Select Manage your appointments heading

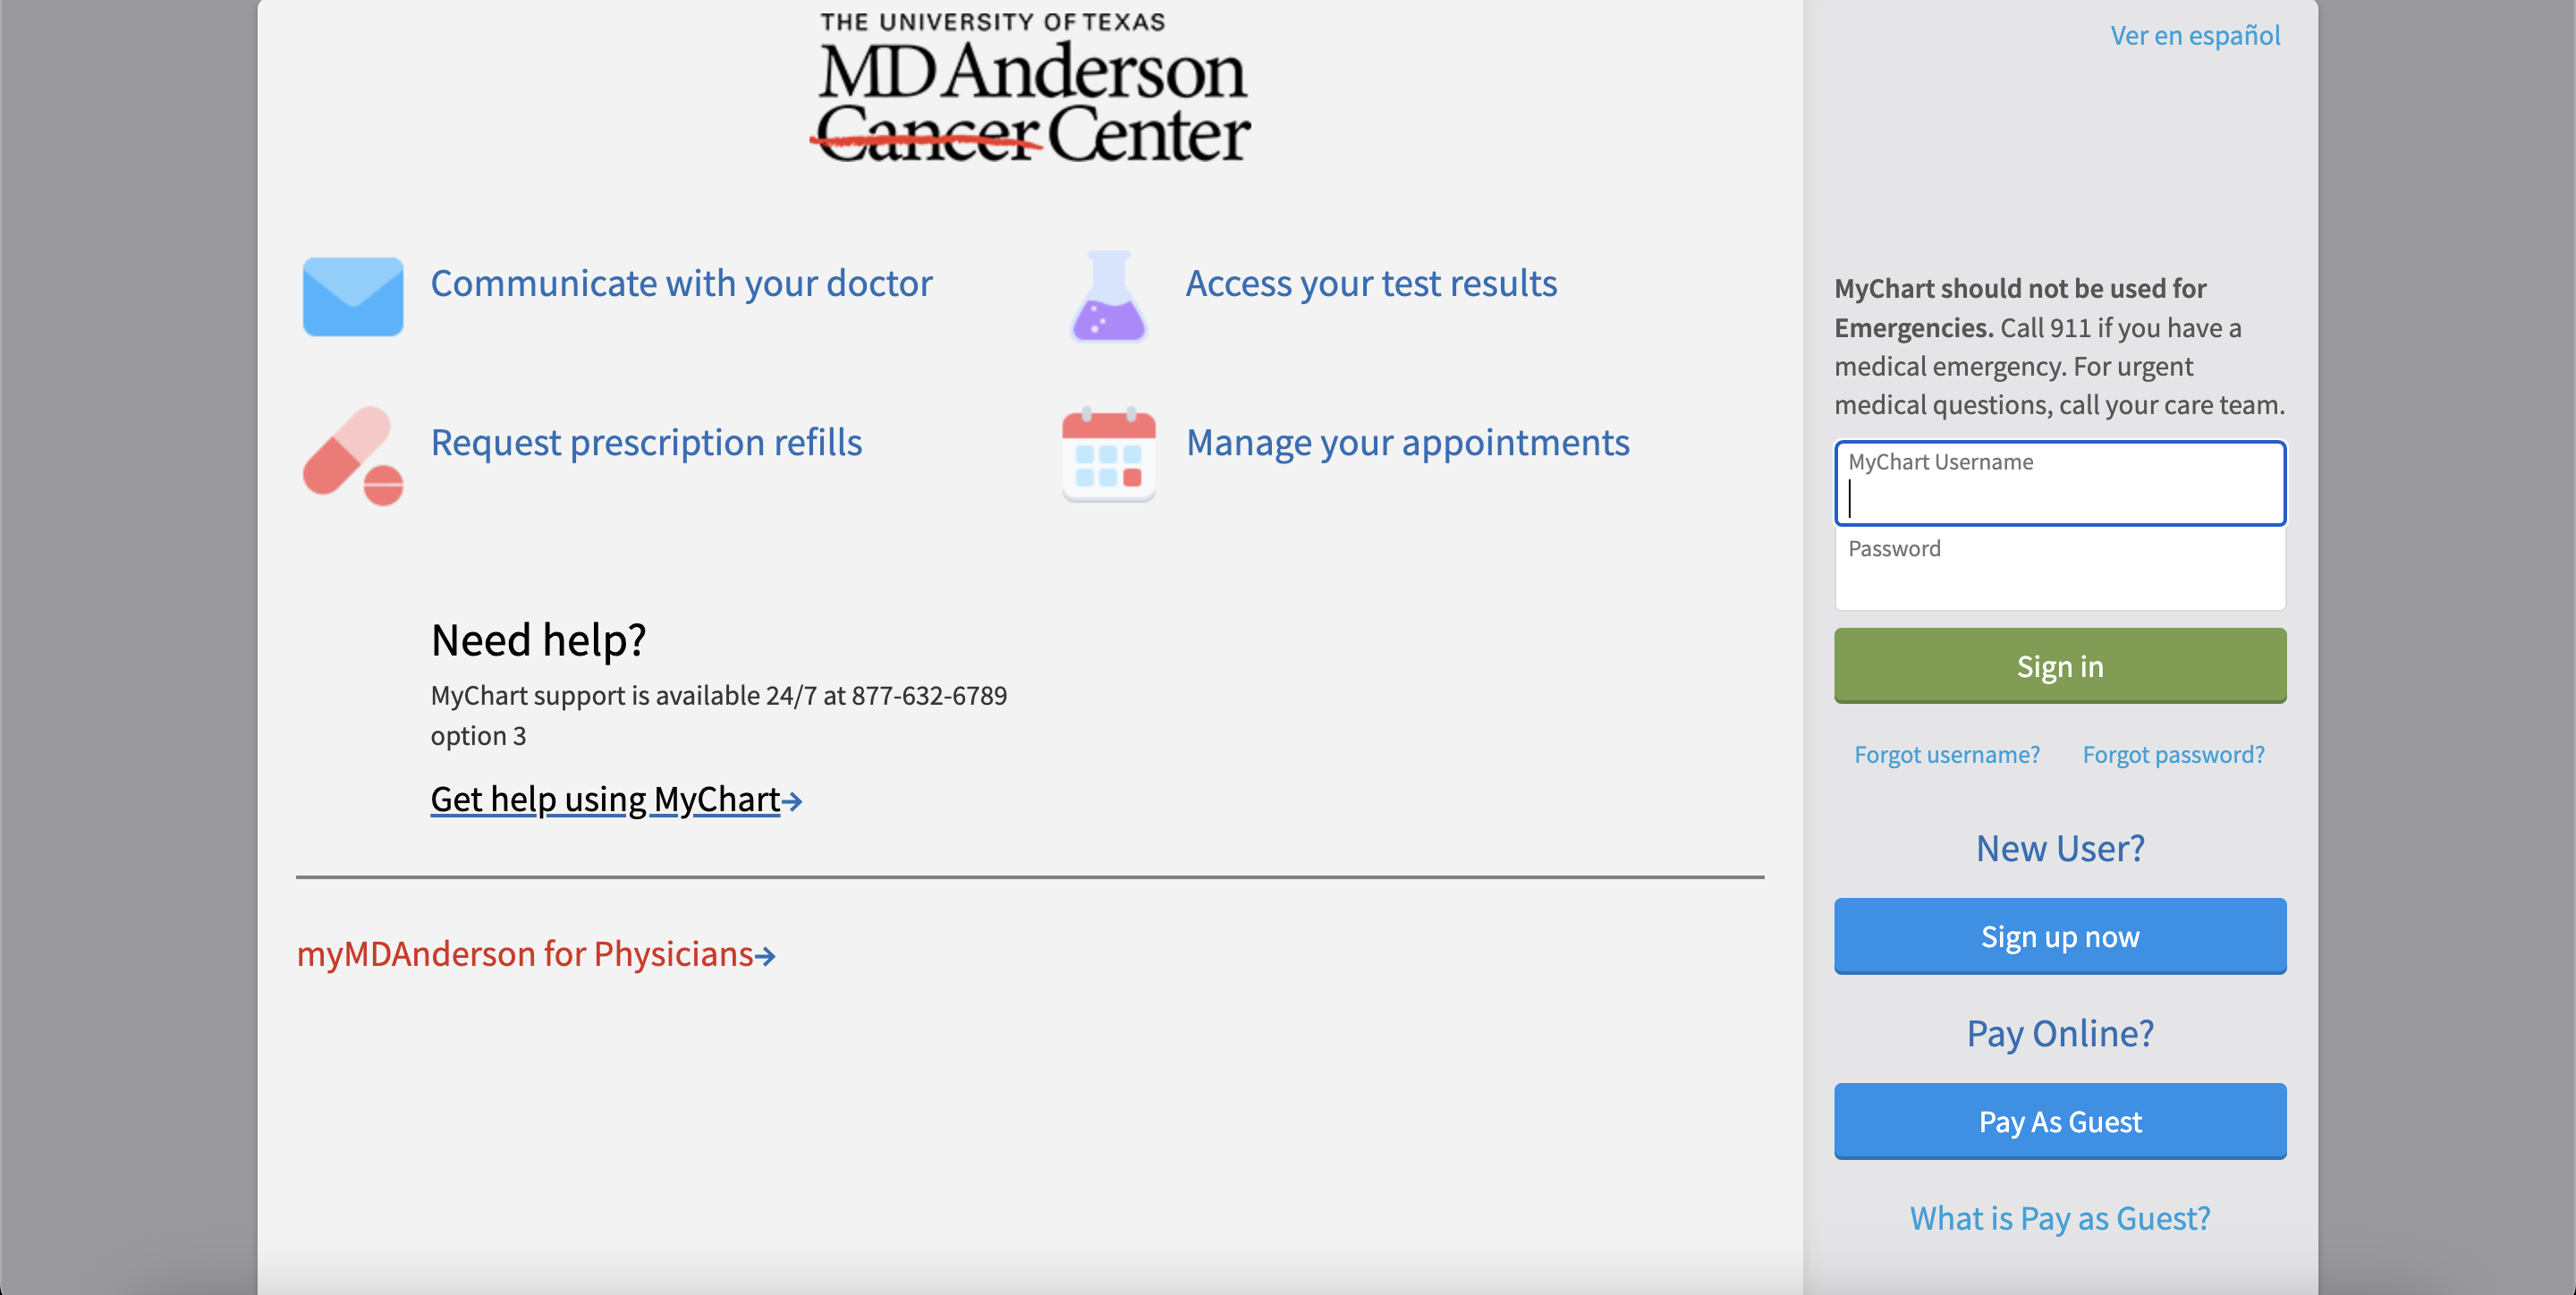click(1407, 443)
